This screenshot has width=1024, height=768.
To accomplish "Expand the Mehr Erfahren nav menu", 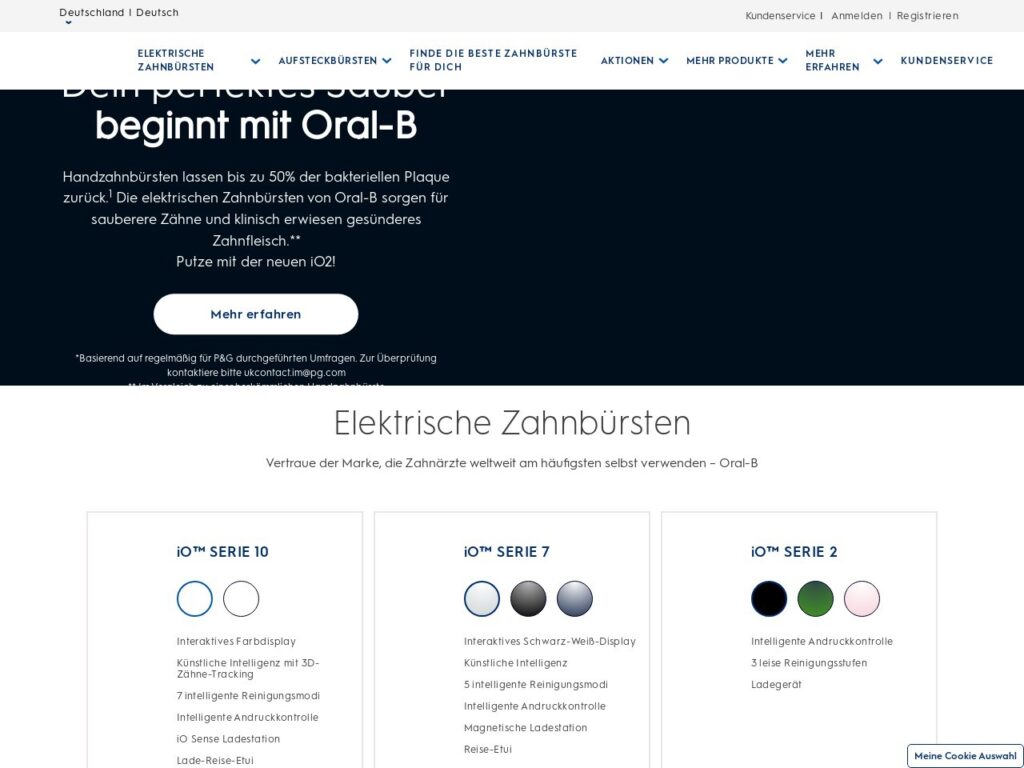I will pos(877,61).
